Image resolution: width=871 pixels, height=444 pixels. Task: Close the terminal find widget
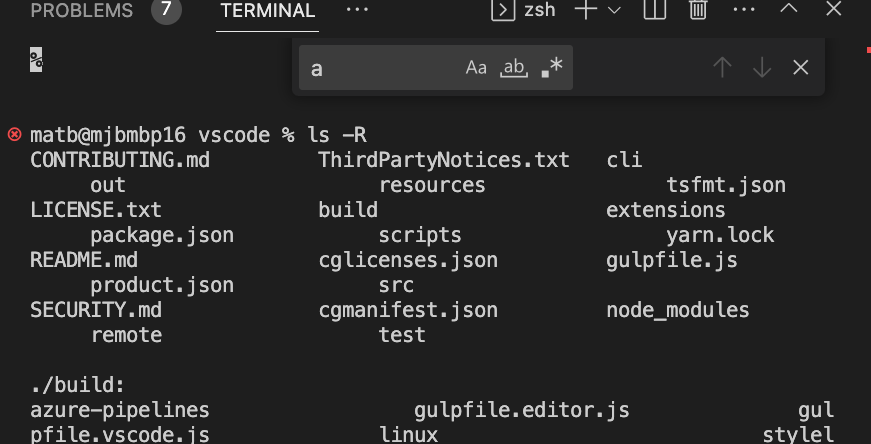click(x=800, y=68)
